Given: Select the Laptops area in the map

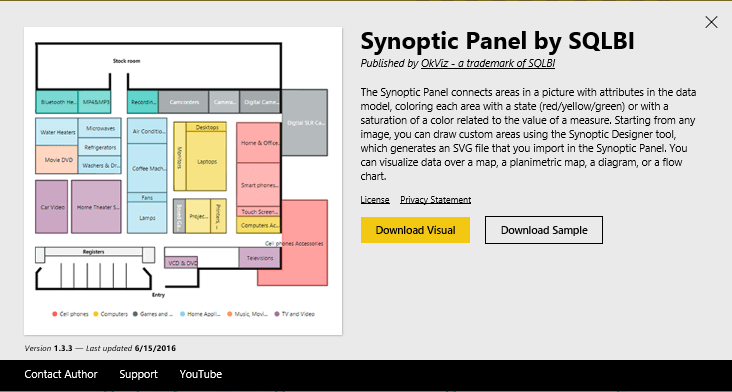Looking at the screenshot, I should (x=206, y=161).
